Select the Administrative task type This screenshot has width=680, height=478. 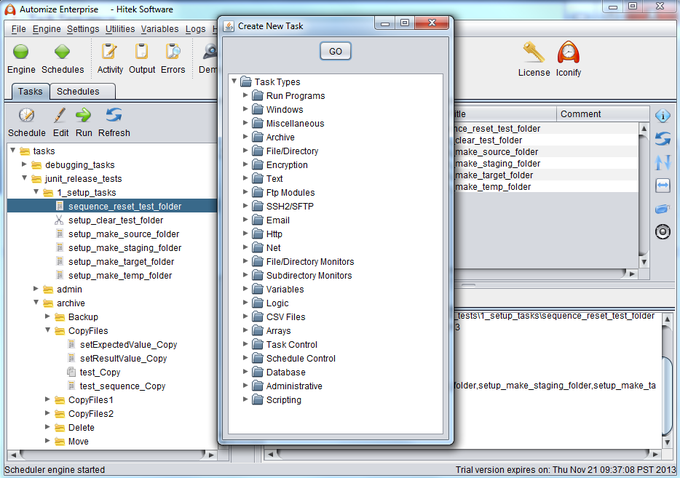[294, 386]
